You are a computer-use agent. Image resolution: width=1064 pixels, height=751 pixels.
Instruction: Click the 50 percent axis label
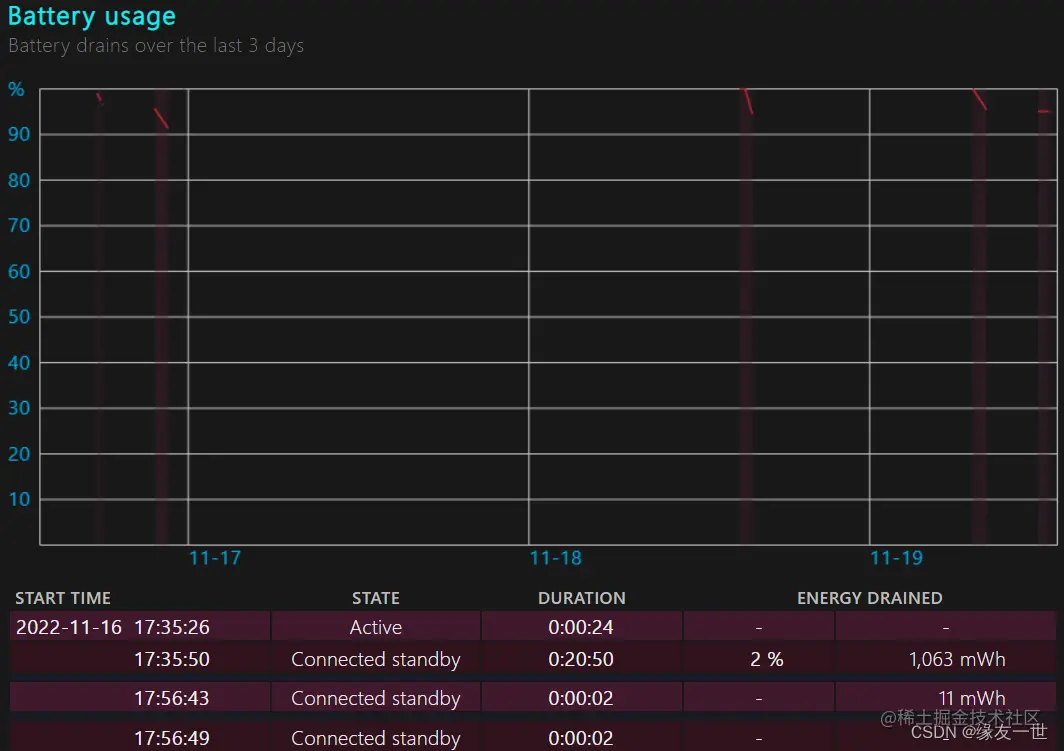[x=19, y=317]
